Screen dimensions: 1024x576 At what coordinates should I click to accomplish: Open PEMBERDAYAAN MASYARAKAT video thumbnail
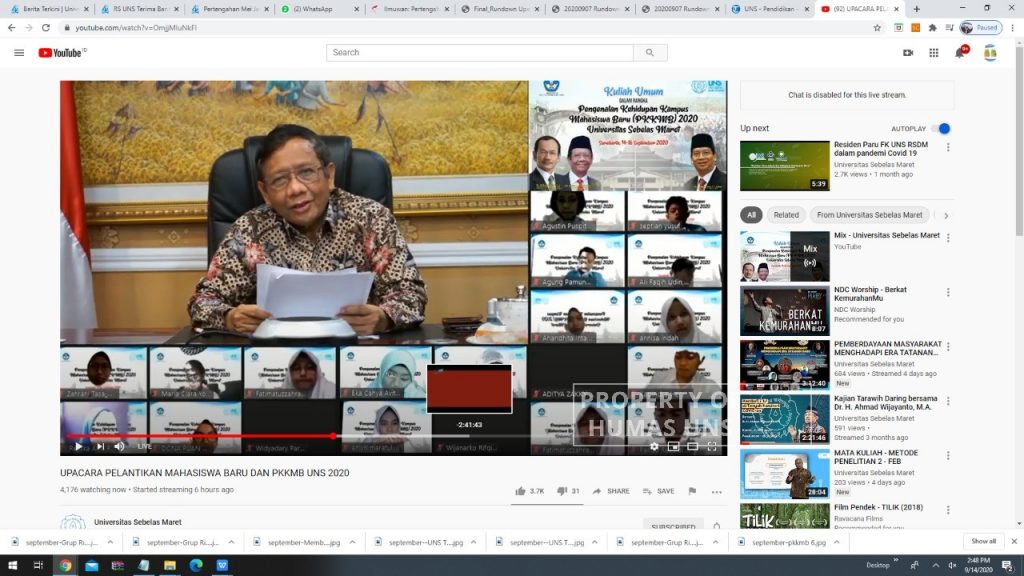(784, 364)
